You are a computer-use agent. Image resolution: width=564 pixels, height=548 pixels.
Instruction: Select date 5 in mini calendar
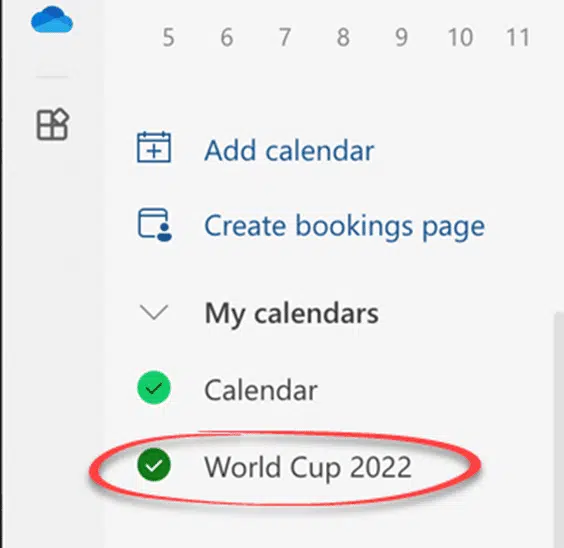click(169, 37)
